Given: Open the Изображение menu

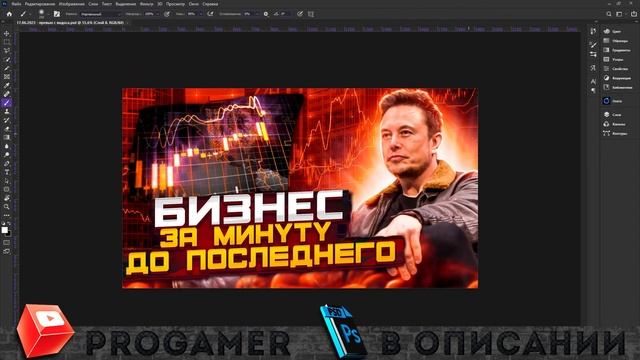Looking at the screenshot, I should click(x=72, y=4).
